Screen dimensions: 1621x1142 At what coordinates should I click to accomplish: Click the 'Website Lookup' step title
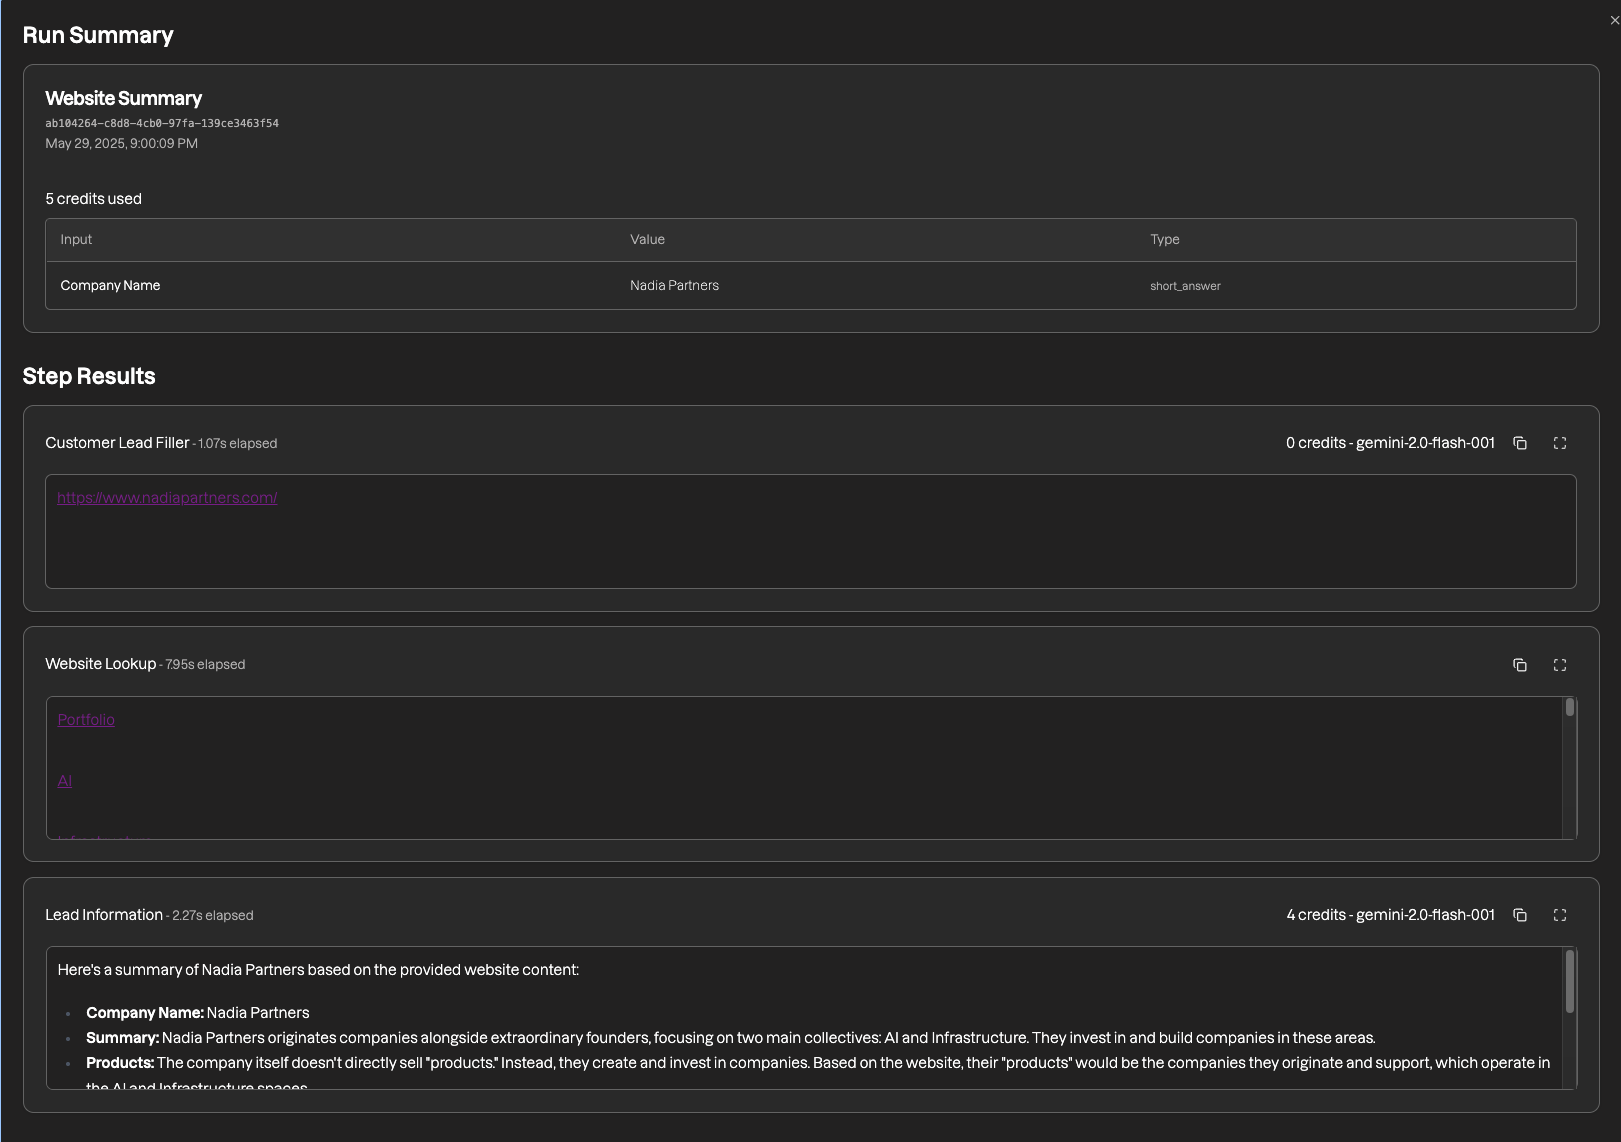[101, 664]
